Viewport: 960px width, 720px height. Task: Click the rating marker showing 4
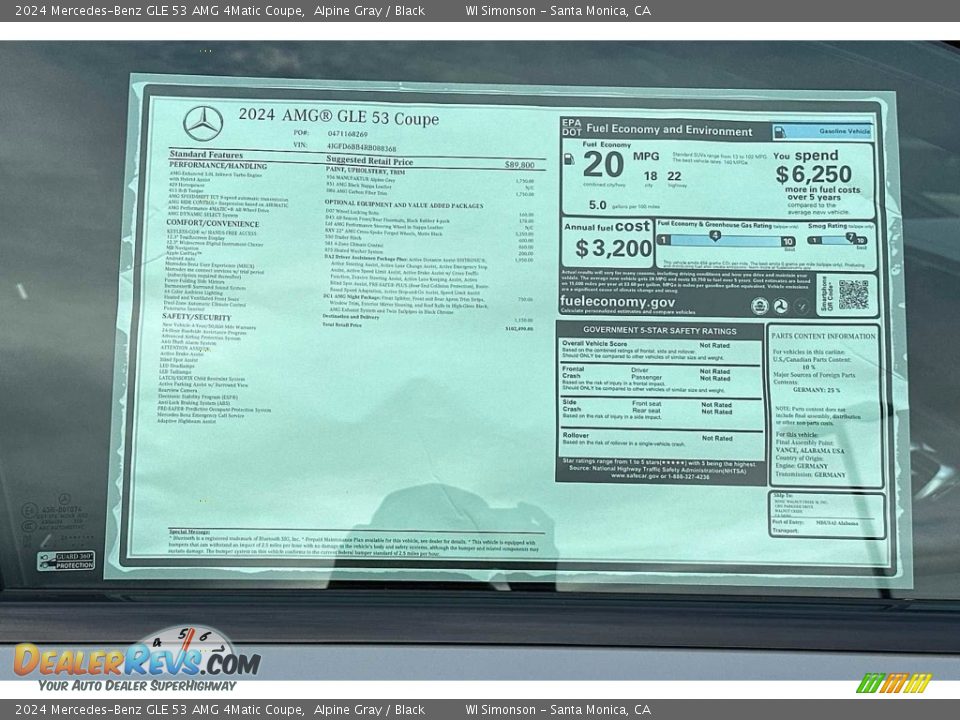pos(714,235)
